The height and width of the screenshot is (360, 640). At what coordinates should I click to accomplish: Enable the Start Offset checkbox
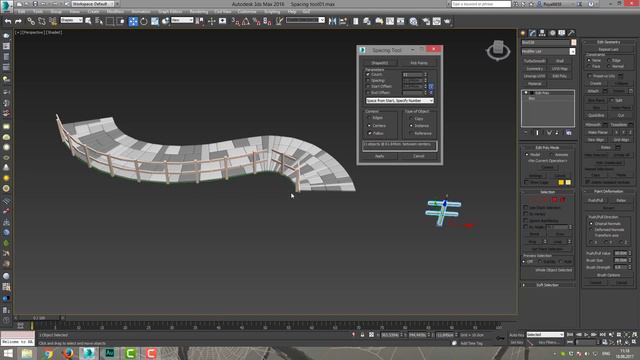(368, 87)
